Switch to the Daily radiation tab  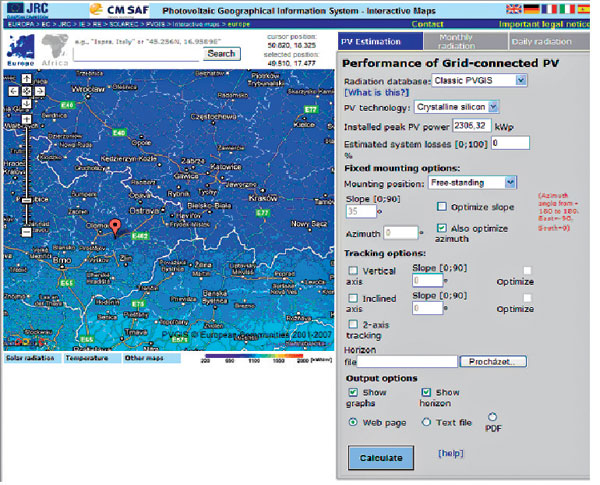point(549,41)
